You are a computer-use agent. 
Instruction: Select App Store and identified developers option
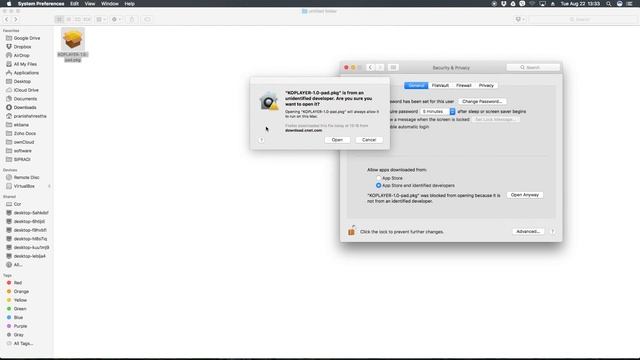click(379, 185)
